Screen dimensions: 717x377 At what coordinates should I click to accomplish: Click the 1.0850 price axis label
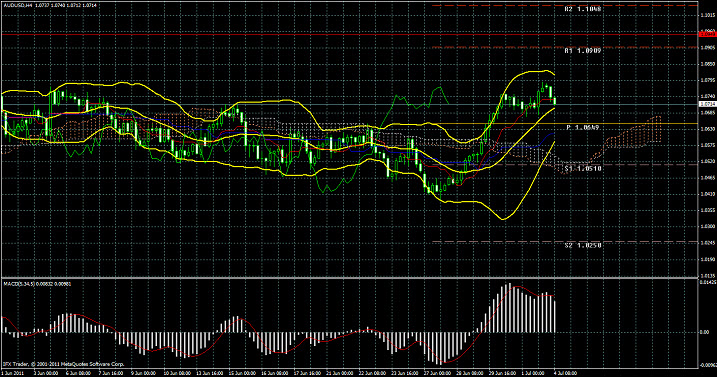(707, 64)
